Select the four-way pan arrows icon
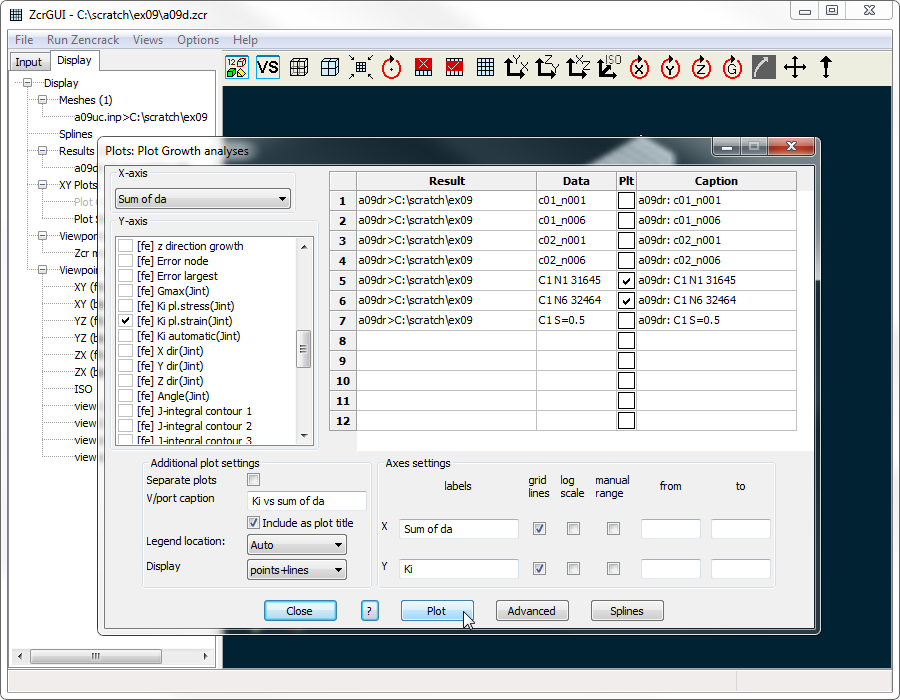This screenshot has height=700, width=900. [x=795, y=68]
